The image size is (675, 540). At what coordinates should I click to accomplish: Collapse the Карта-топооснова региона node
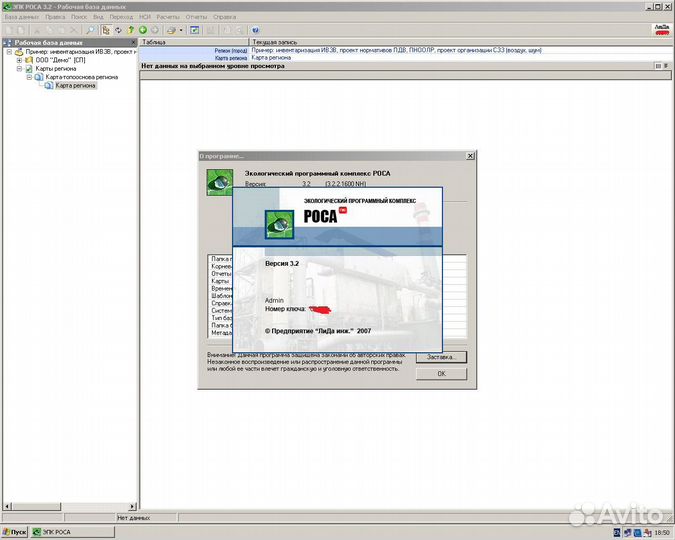29,77
